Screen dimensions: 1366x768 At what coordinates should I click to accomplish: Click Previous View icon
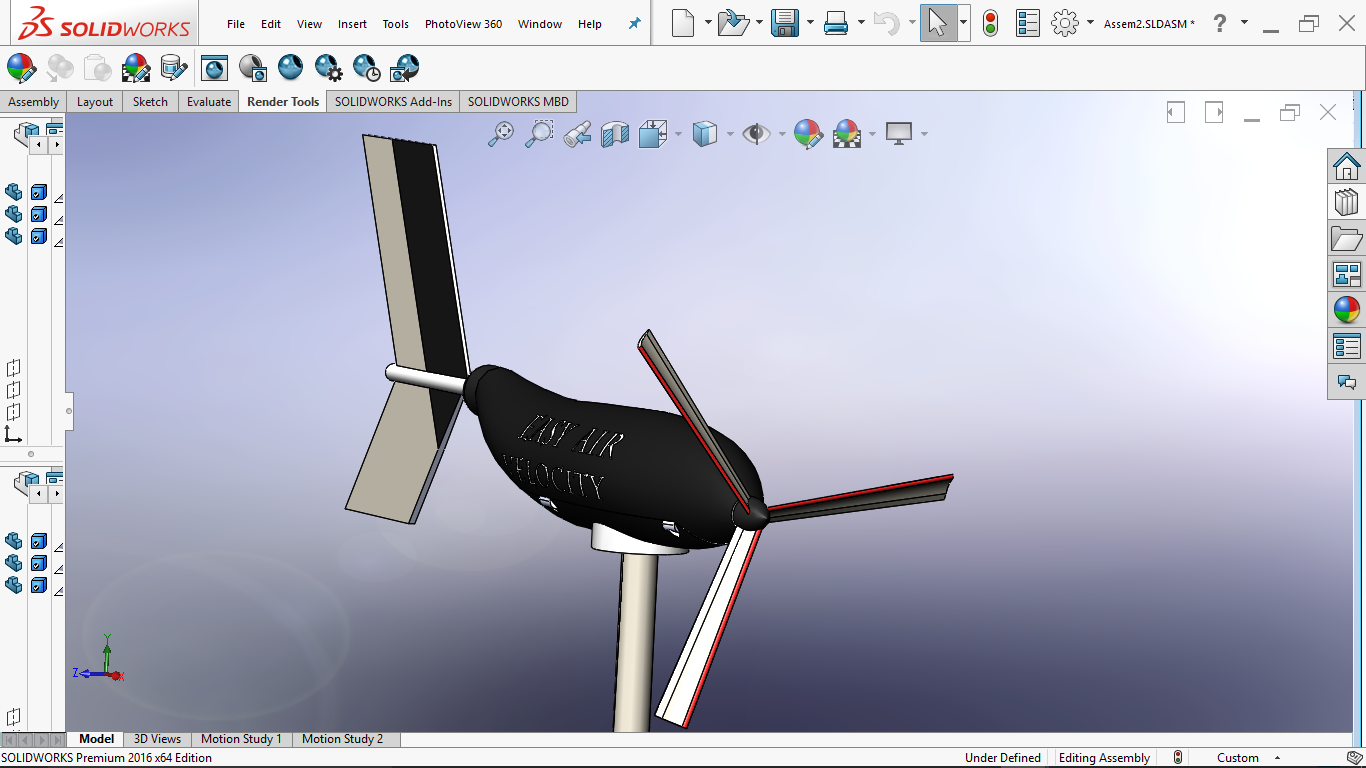[577, 134]
